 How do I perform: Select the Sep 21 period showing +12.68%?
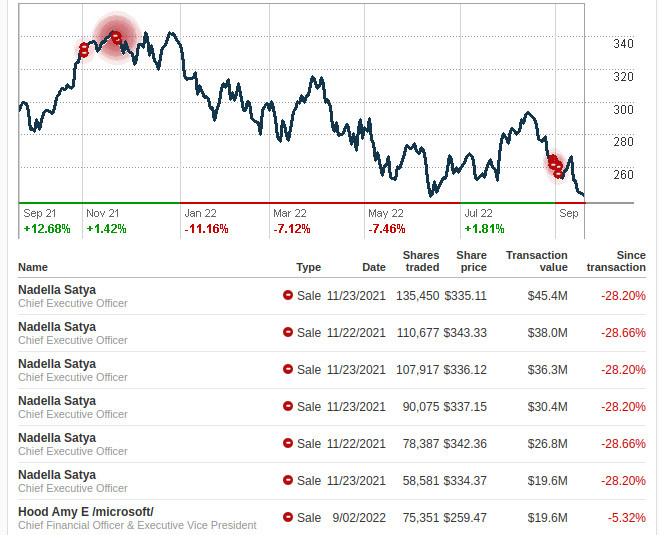pos(46,220)
